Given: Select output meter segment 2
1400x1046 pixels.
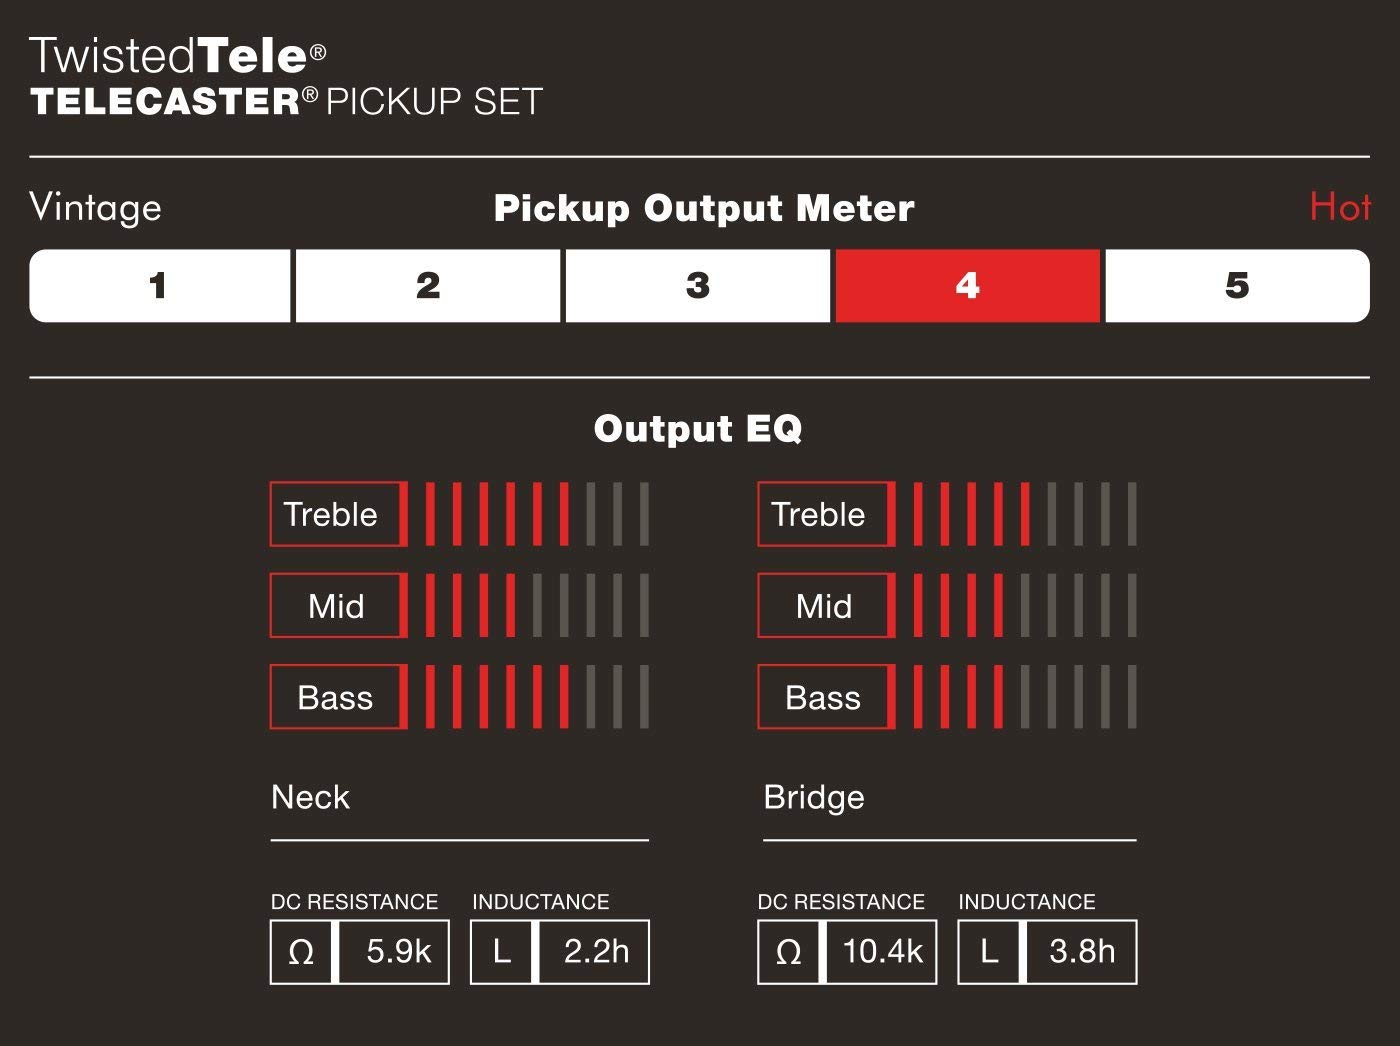Looking at the screenshot, I should (428, 286).
